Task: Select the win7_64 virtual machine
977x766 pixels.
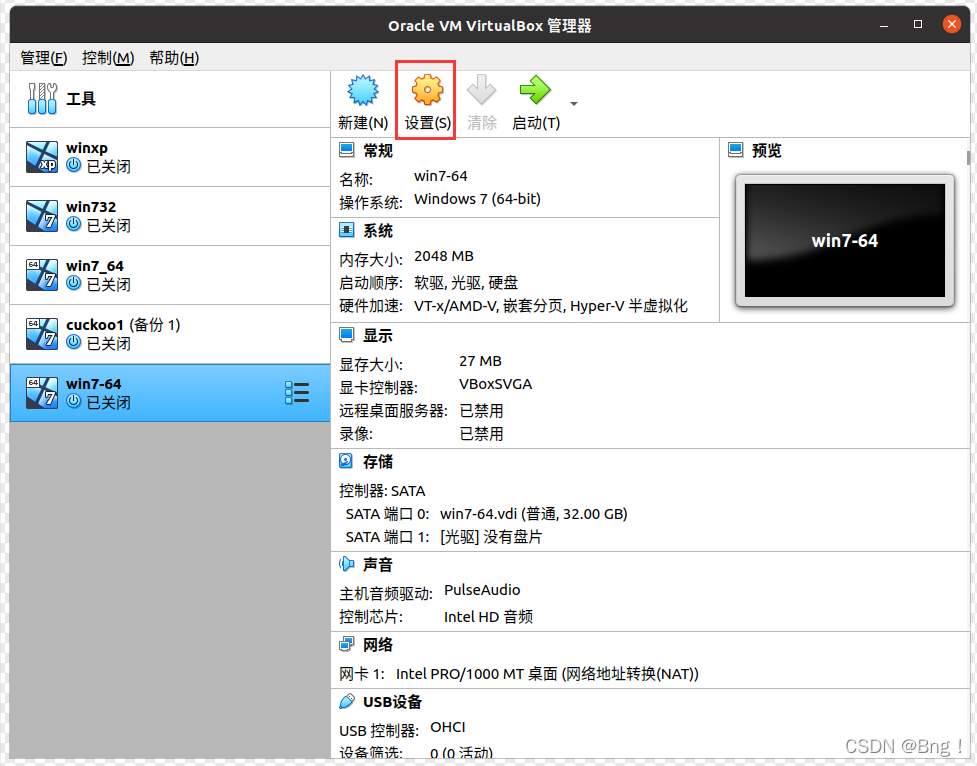Action: (x=170, y=275)
